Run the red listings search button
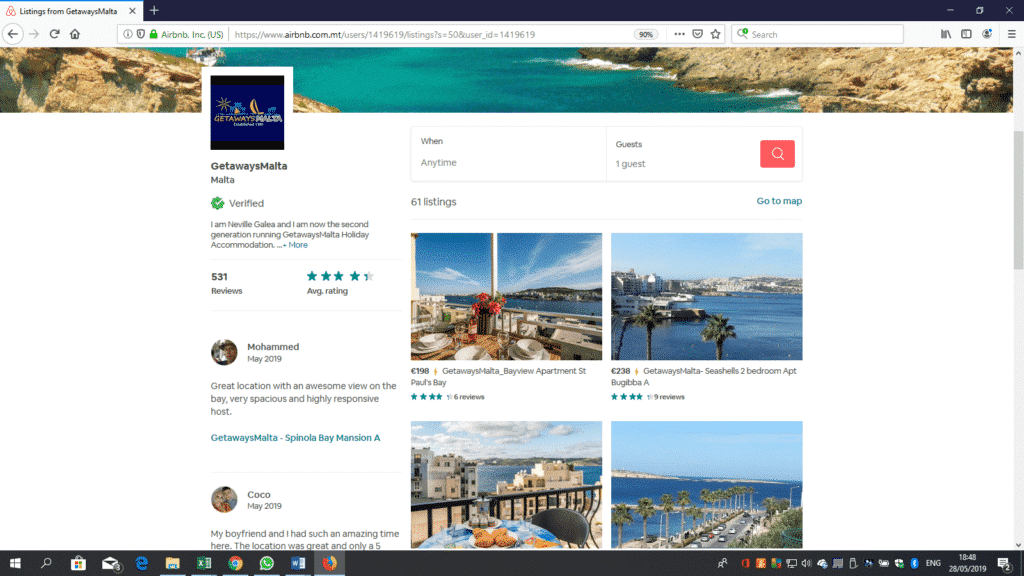Screen dimensions: 1024x576 777,153
